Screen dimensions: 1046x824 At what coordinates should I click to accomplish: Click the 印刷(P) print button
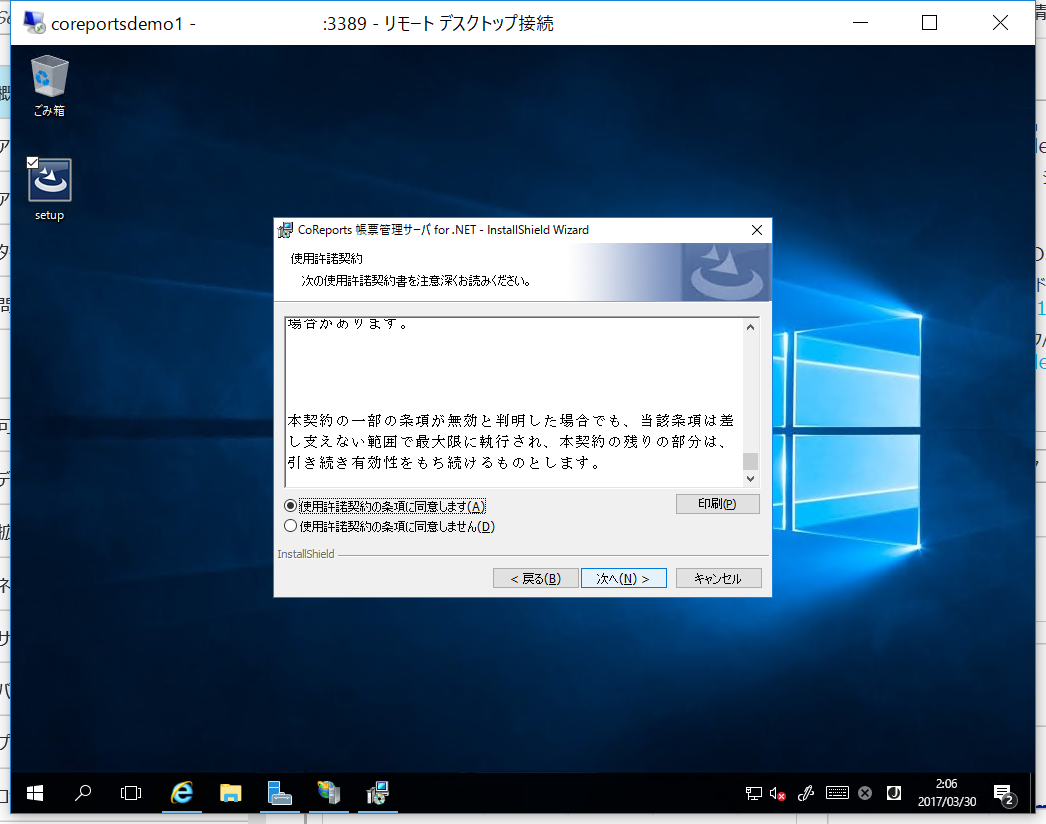[717, 504]
